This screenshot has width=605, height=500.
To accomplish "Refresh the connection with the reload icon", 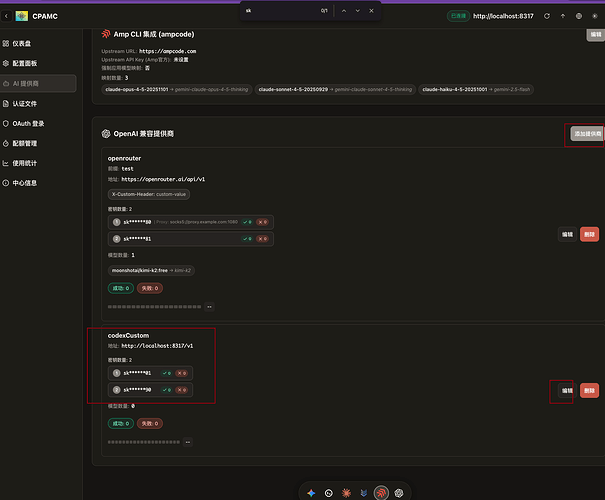I will pyautogui.click(x=547, y=16).
